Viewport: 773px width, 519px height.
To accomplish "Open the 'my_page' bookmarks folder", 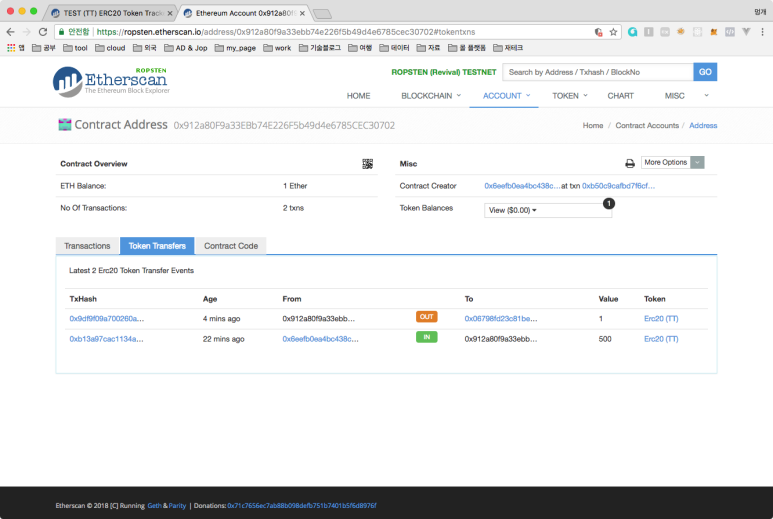I will coord(235,48).
